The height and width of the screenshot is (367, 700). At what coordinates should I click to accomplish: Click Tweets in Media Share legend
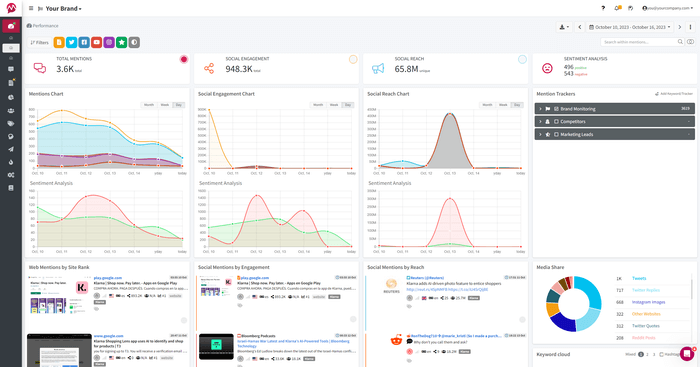[x=639, y=279]
